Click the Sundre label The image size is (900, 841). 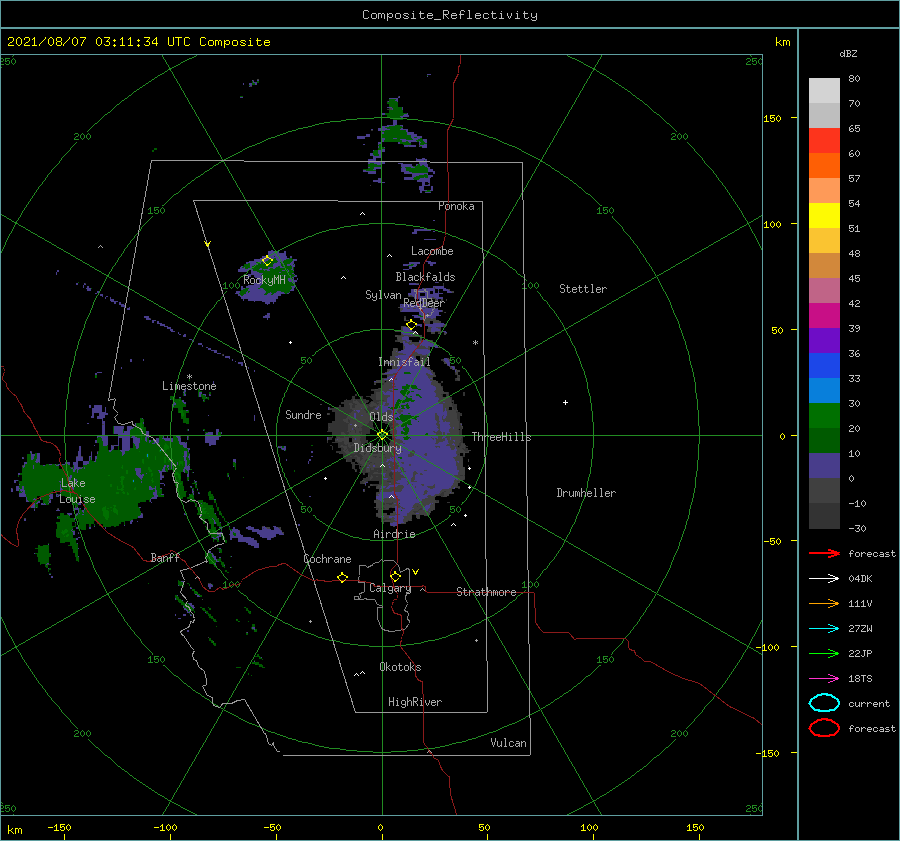[303, 414]
